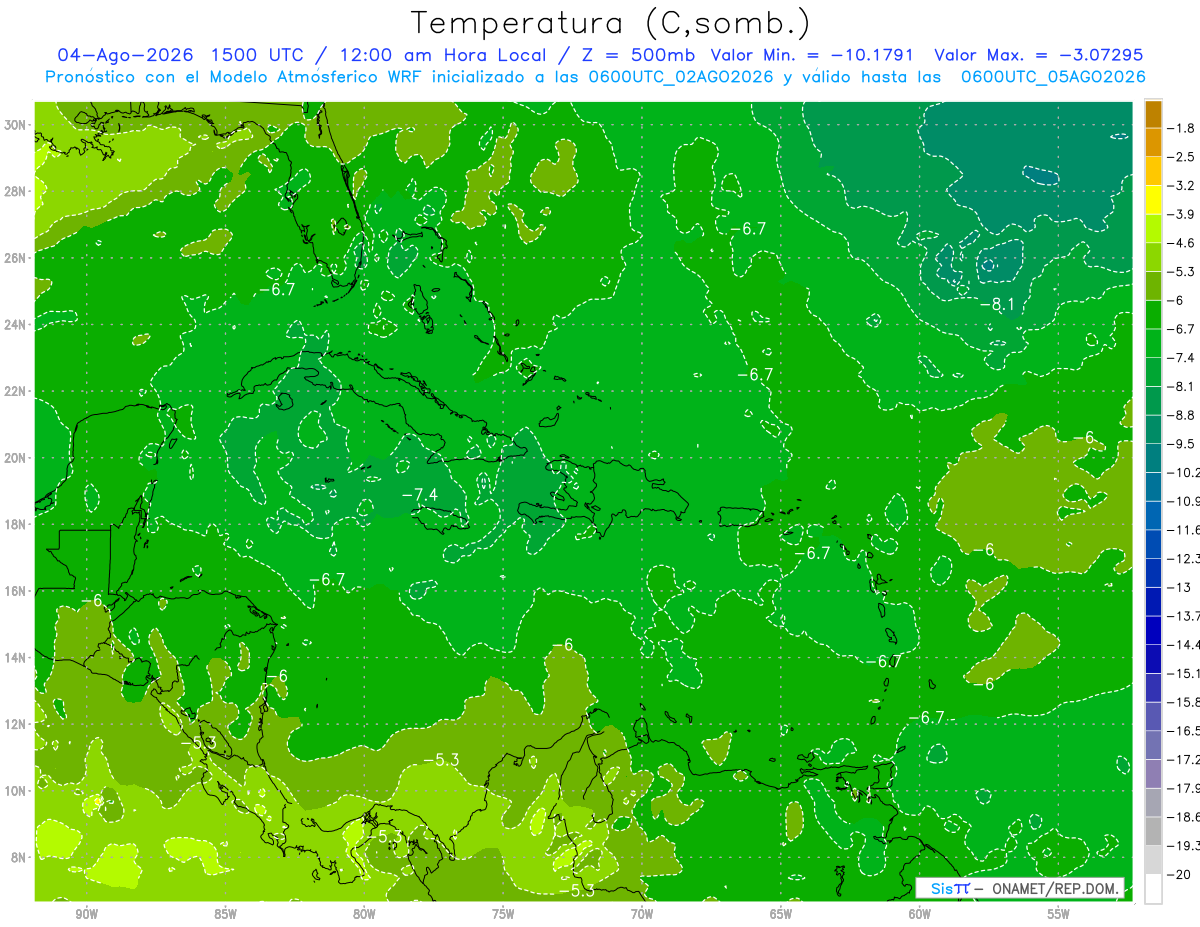Pick the dark orange swatch topping the legend
The height and width of the screenshot is (927, 1200).
coord(1153,114)
